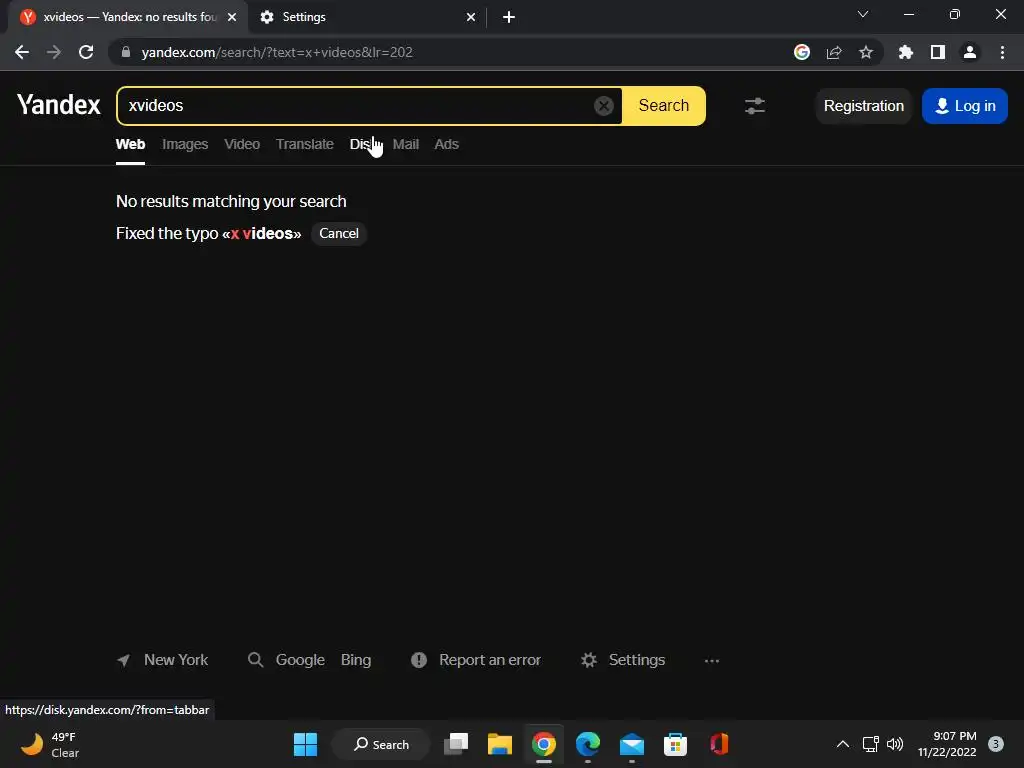Open the Translate tab
Image resolution: width=1024 pixels, height=768 pixels.
305,144
